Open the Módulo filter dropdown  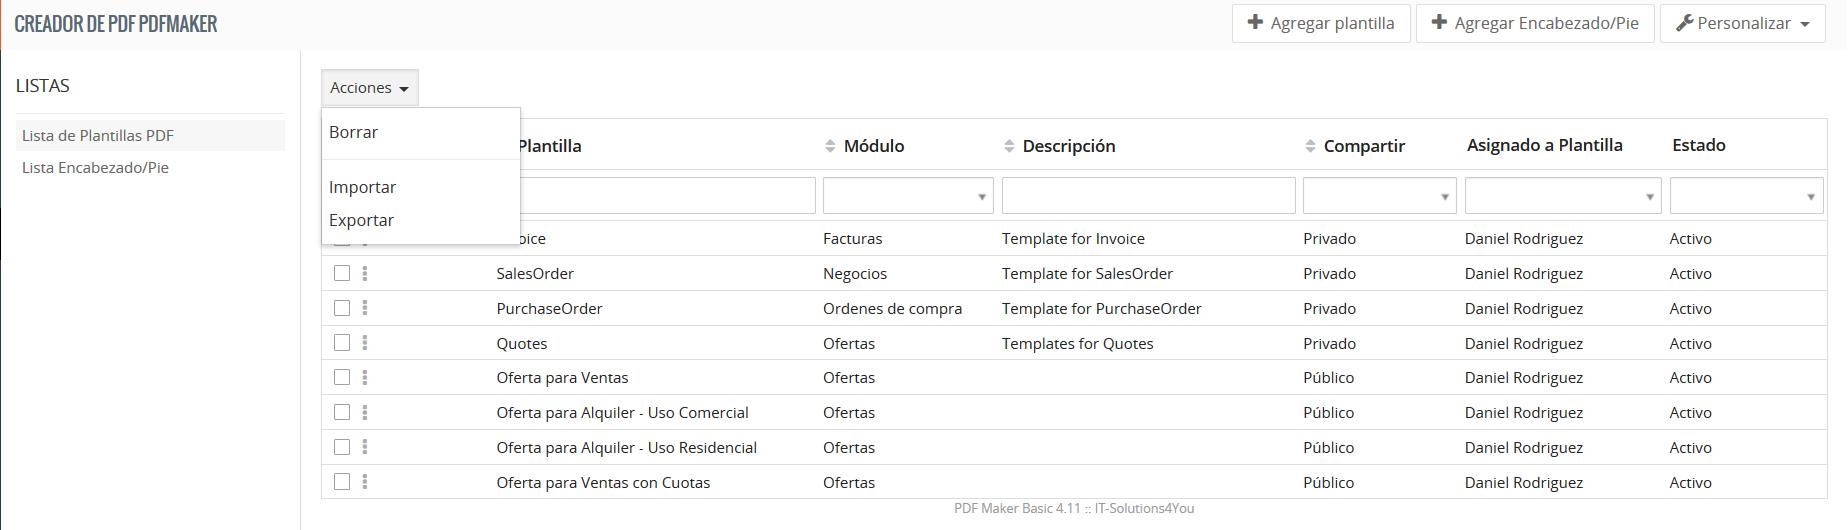pyautogui.click(x=908, y=196)
